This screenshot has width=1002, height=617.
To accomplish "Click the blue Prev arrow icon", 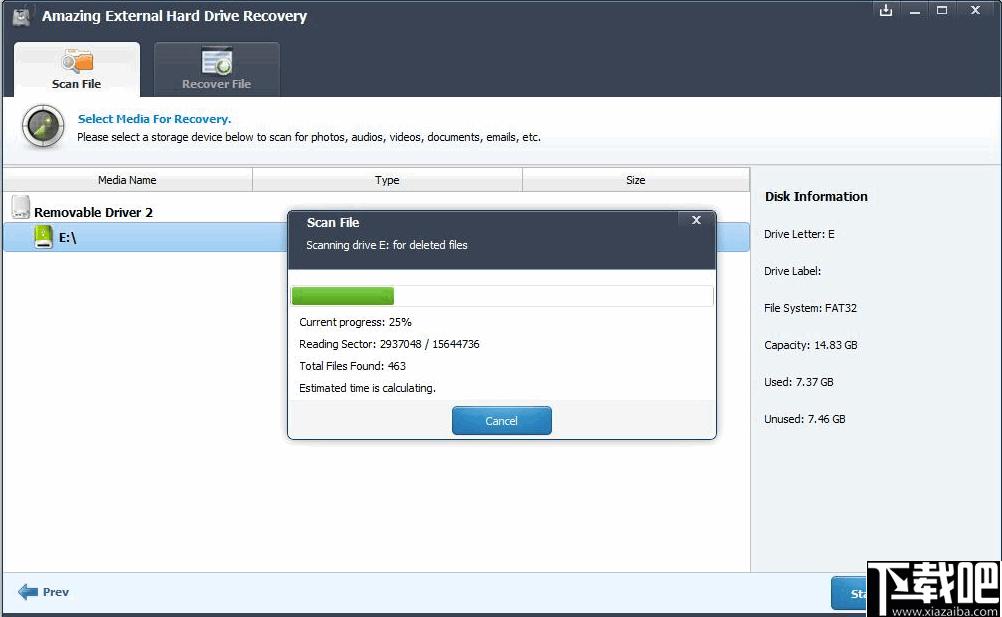I will coord(28,592).
